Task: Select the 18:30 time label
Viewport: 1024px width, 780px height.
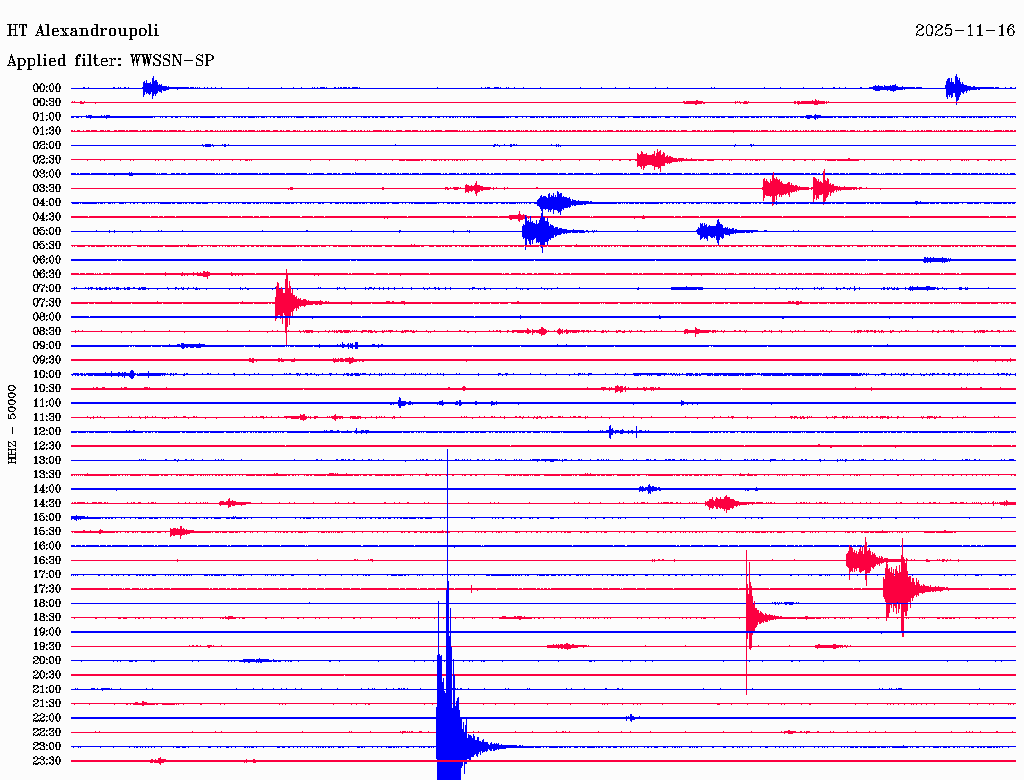Action: pyautogui.click(x=47, y=618)
